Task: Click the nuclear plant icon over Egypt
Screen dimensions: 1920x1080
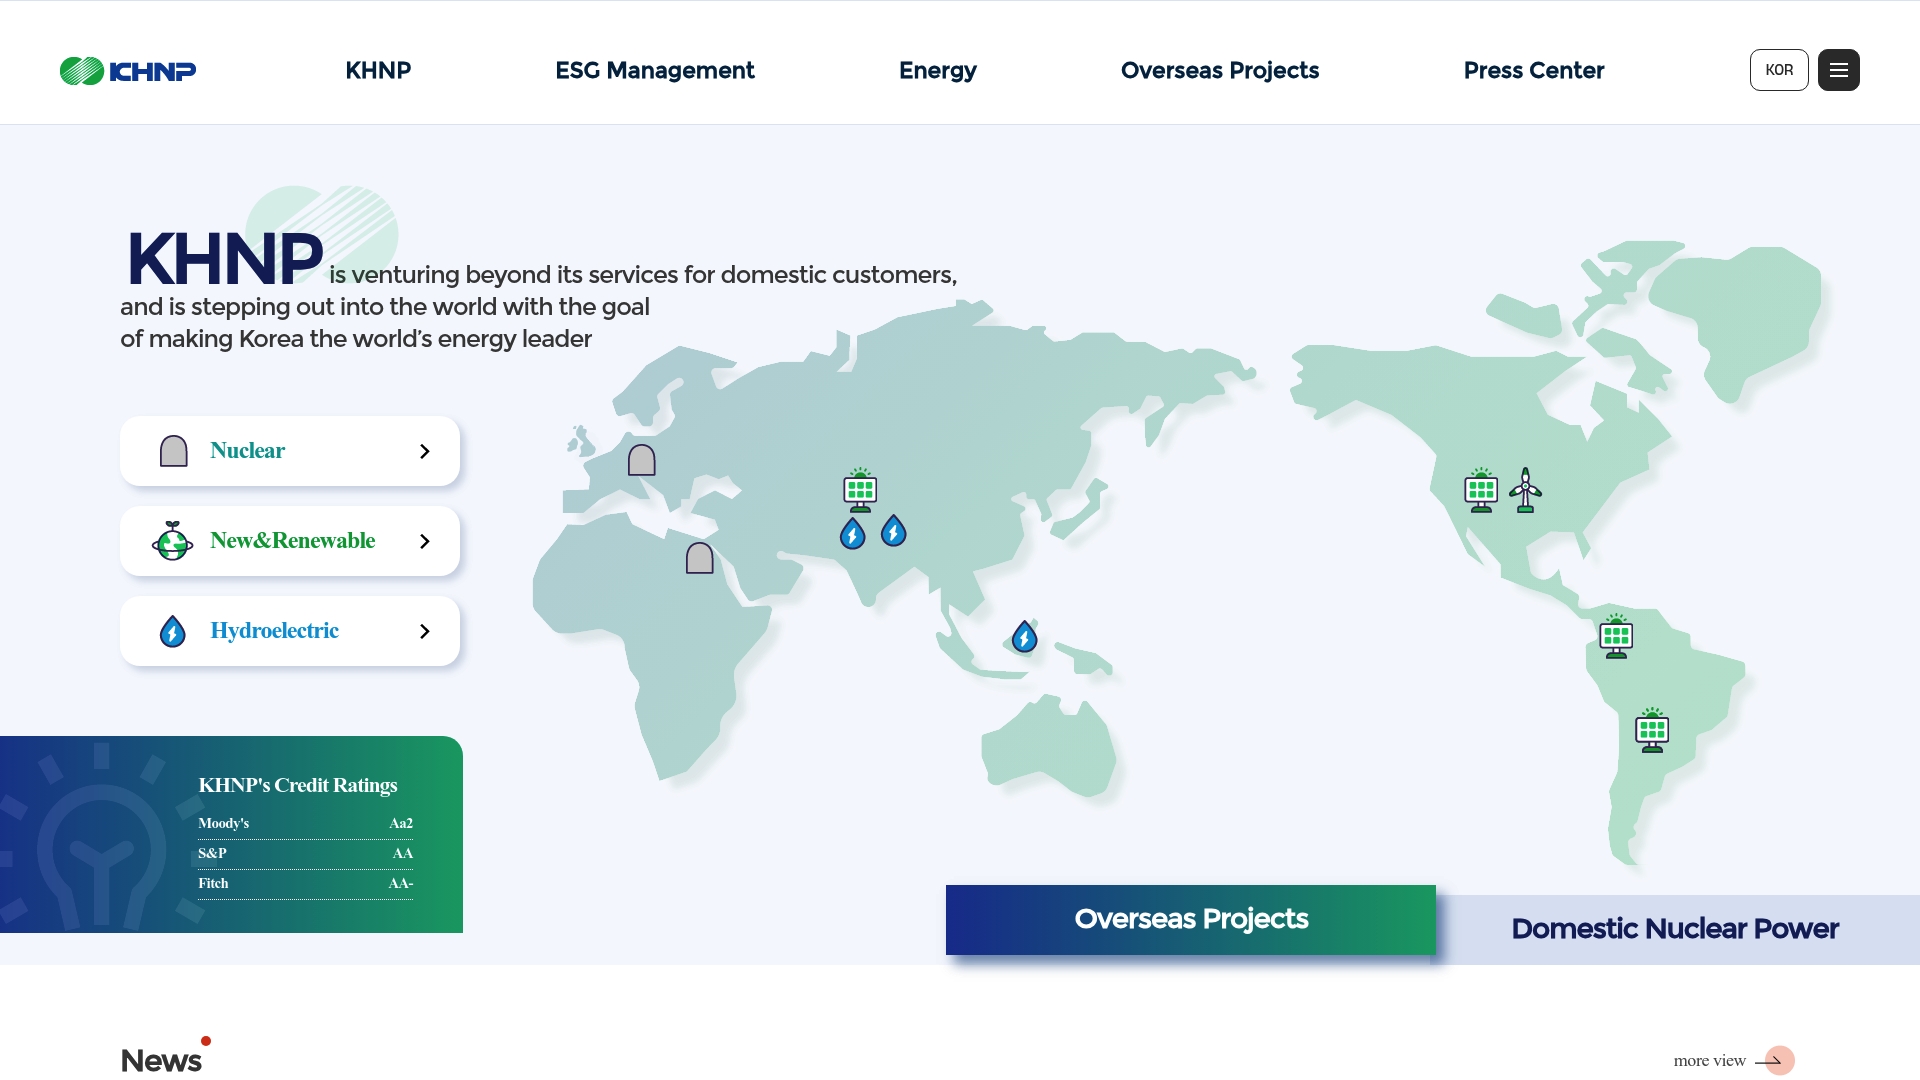Action: click(x=699, y=558)
